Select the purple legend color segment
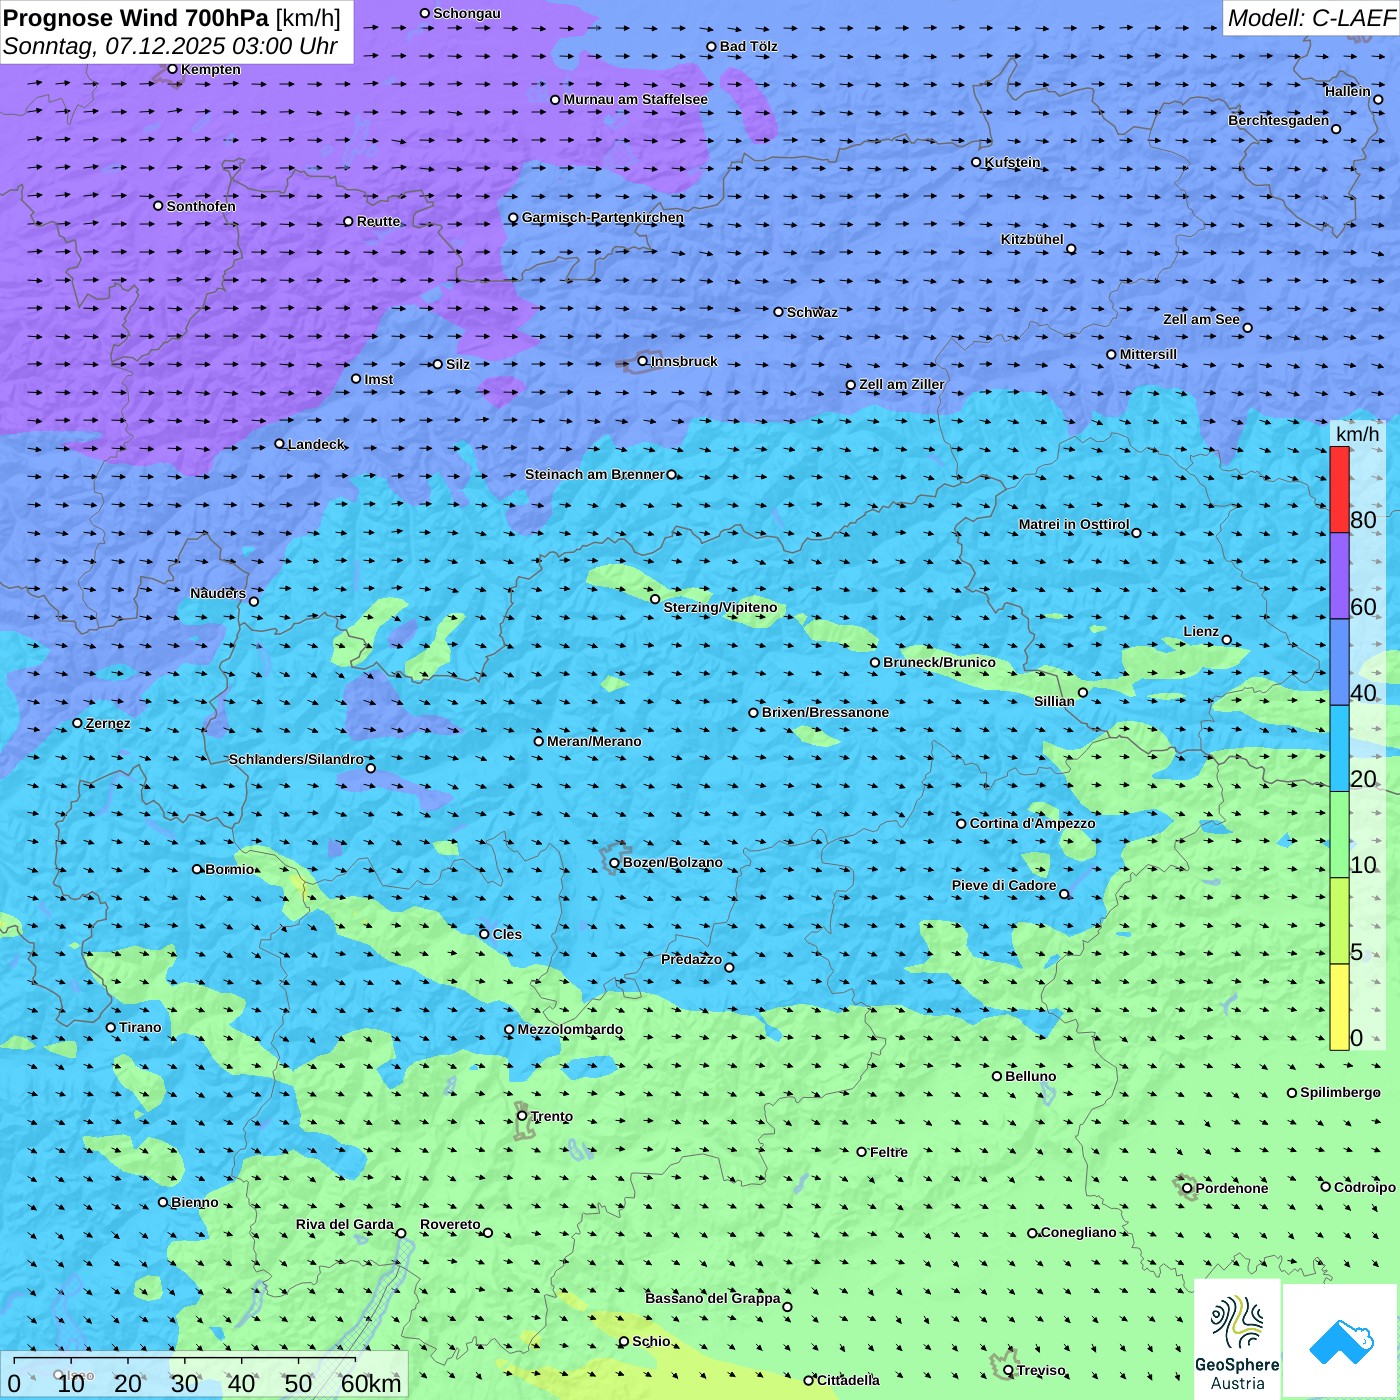Image resolution: width=1400 pixels, height=1400 pixels. (1339, 576)
